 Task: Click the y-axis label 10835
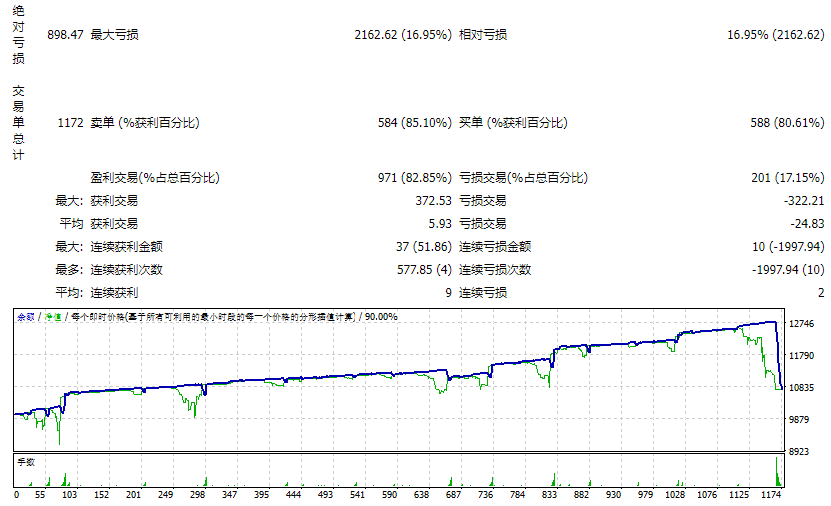[801, 387]
